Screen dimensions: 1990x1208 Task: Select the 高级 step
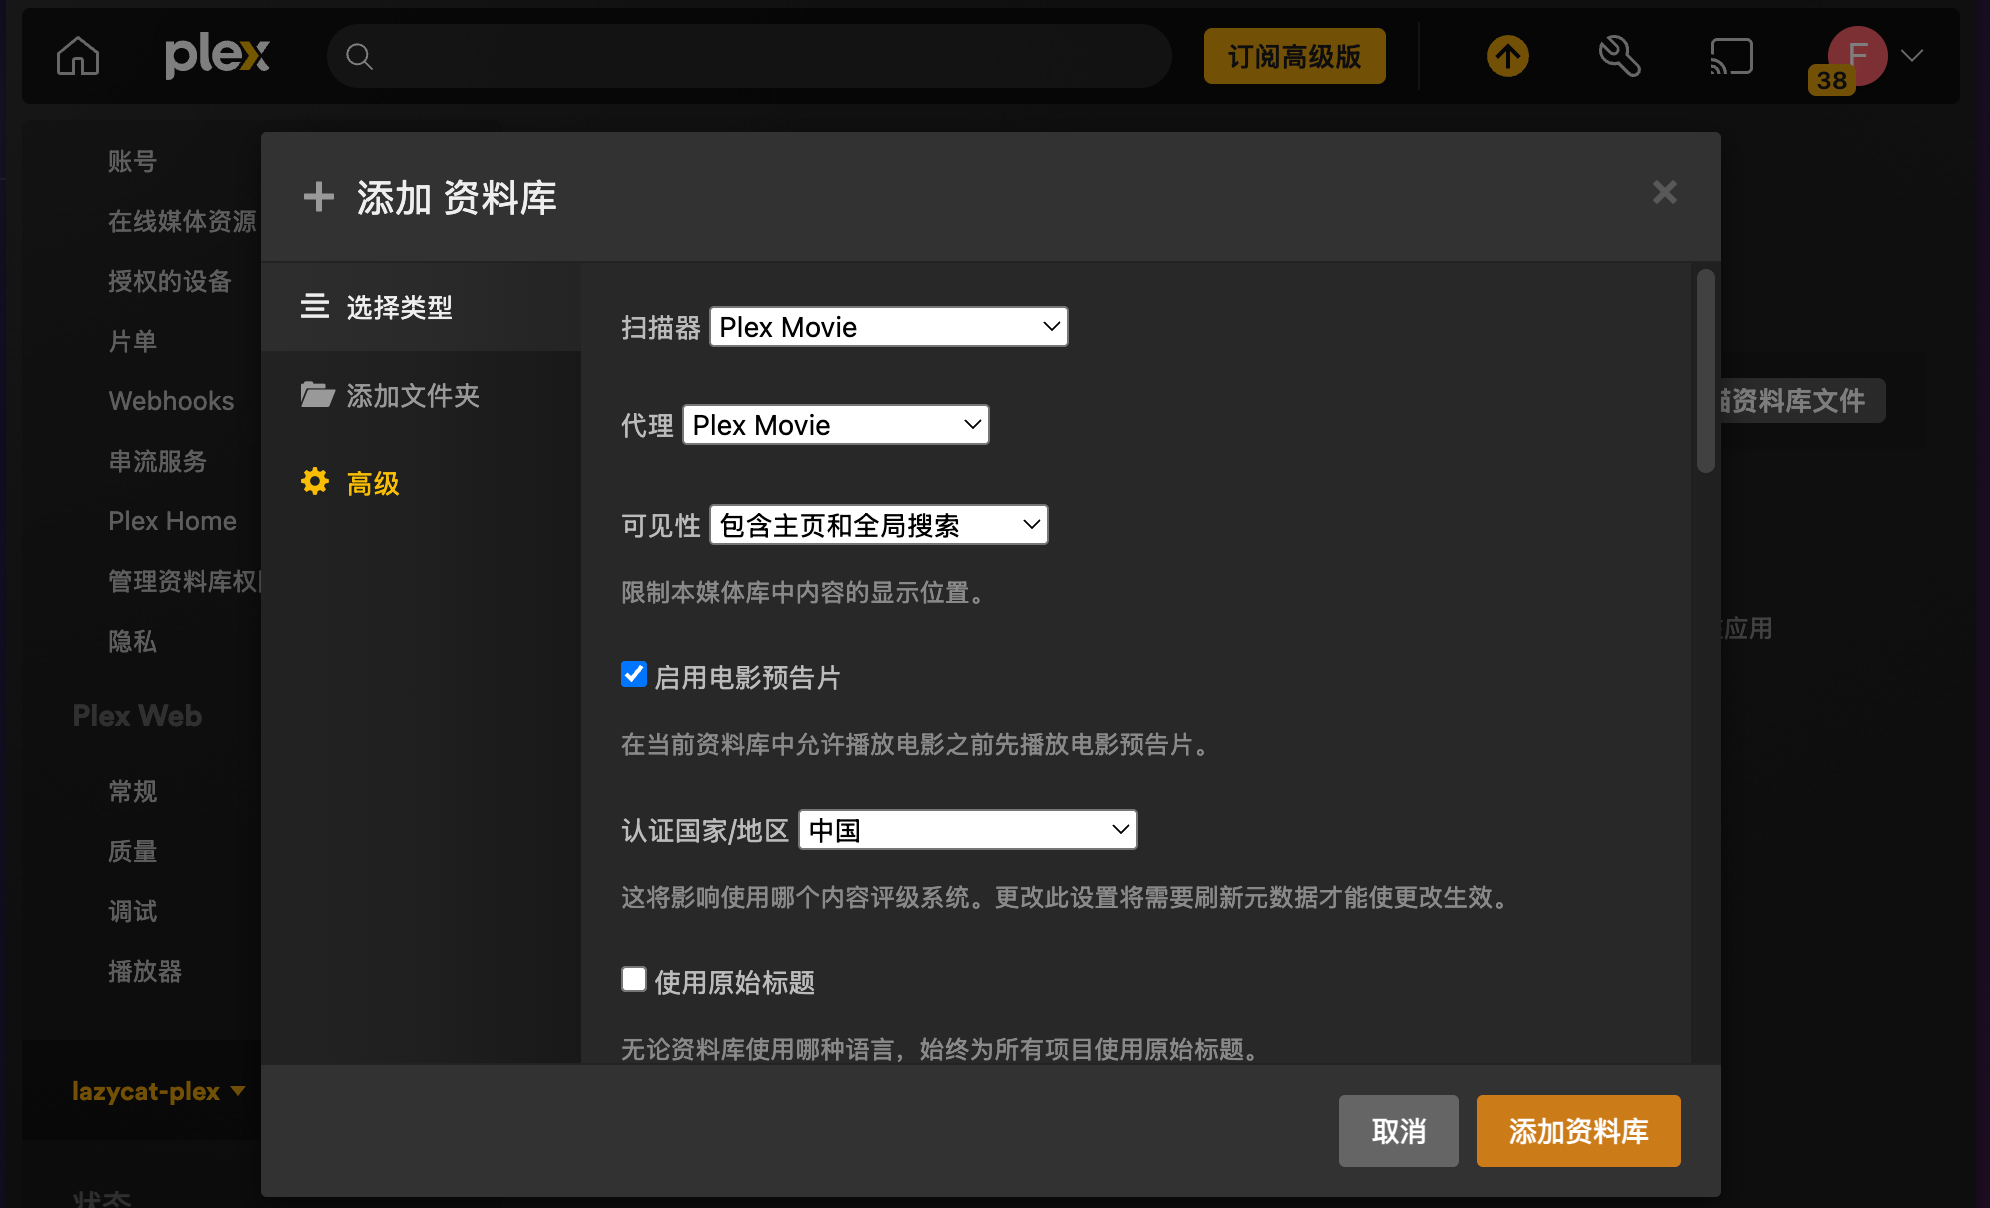pyautogui.click(x=421, y=484)
